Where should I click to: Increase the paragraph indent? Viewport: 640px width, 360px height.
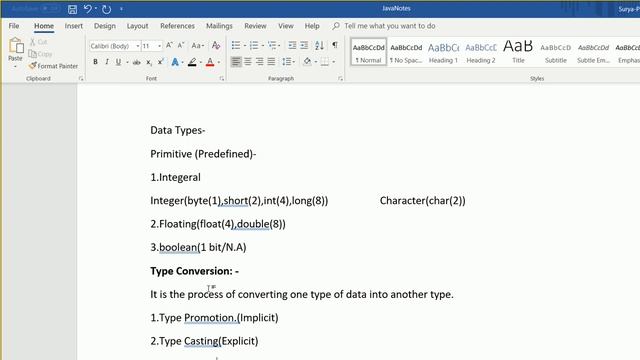click(x=304, y=45)
